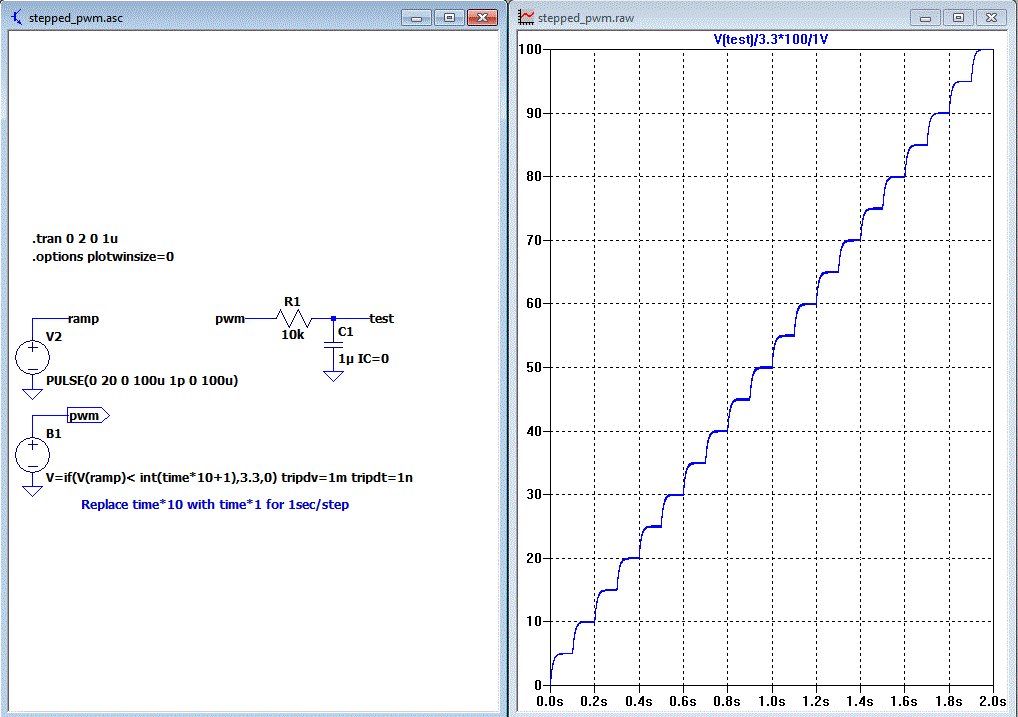Click the waveform window title icon
Screen dimensions: 1018x717
526,18
